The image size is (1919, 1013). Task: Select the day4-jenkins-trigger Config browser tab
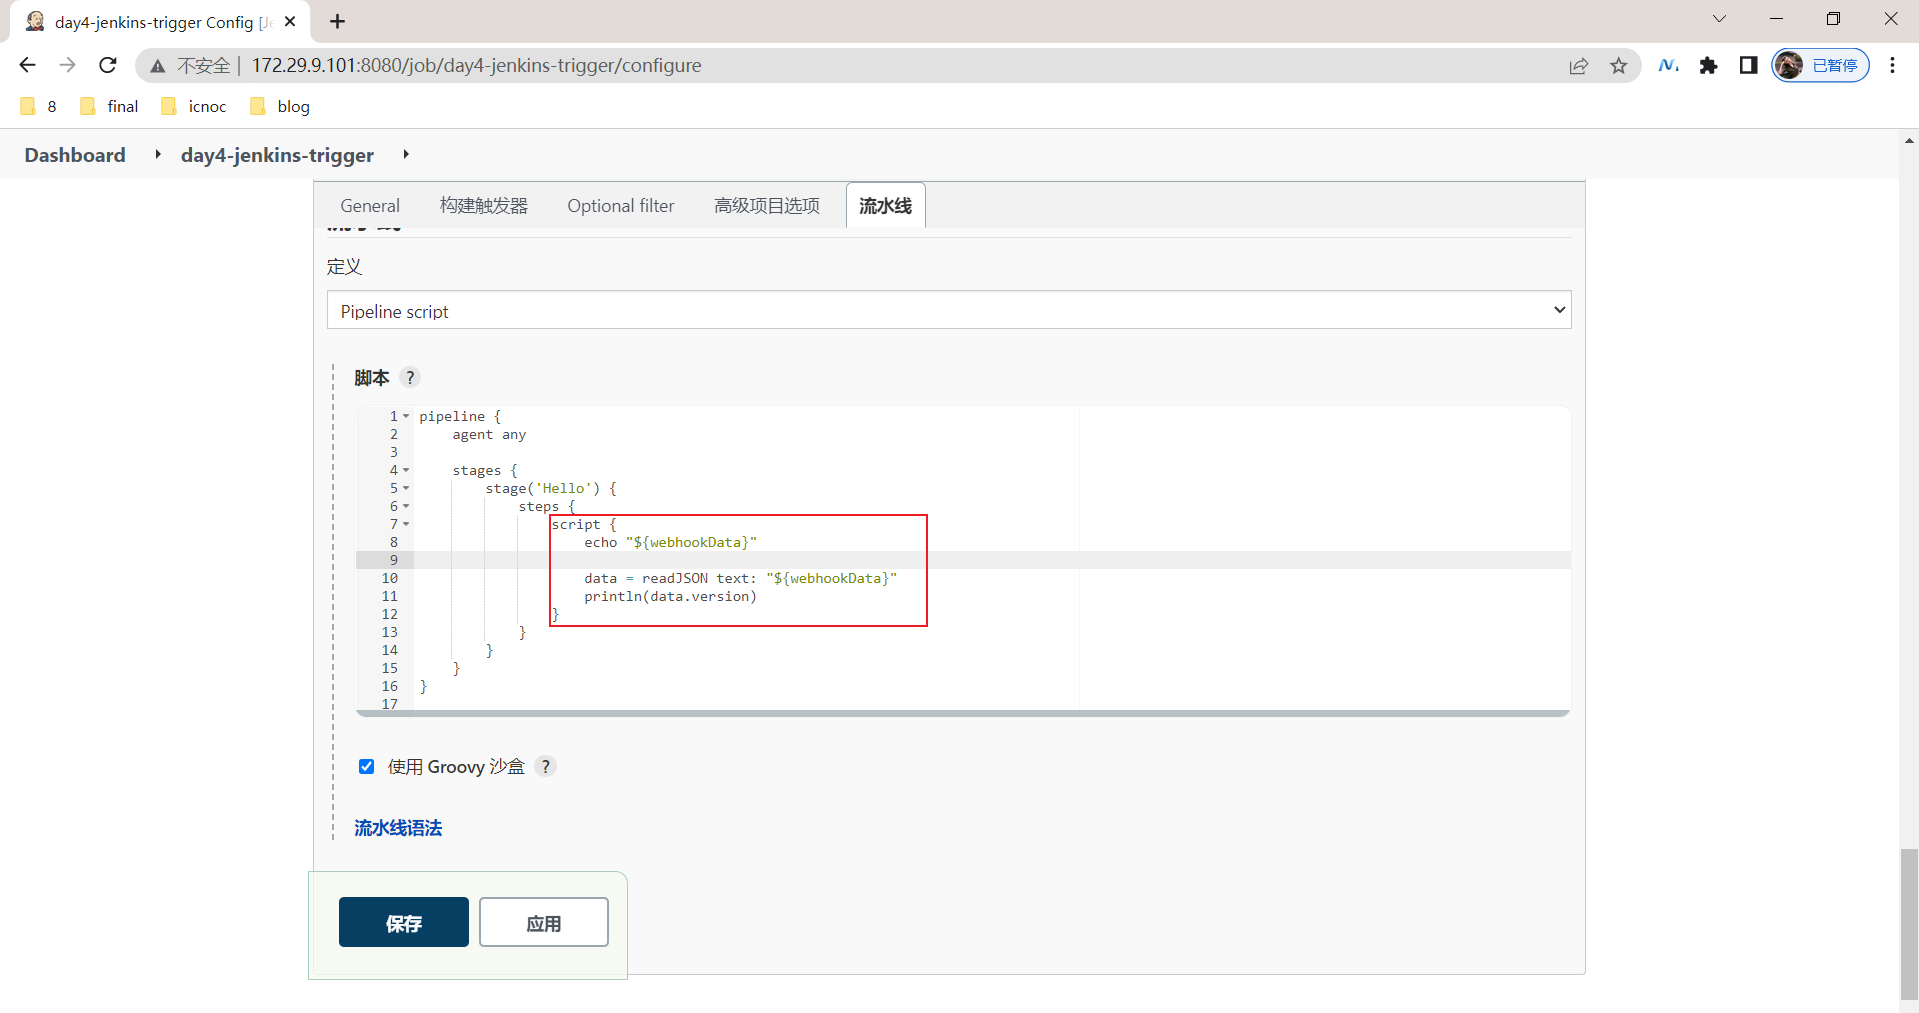click(x=160, y=22)
